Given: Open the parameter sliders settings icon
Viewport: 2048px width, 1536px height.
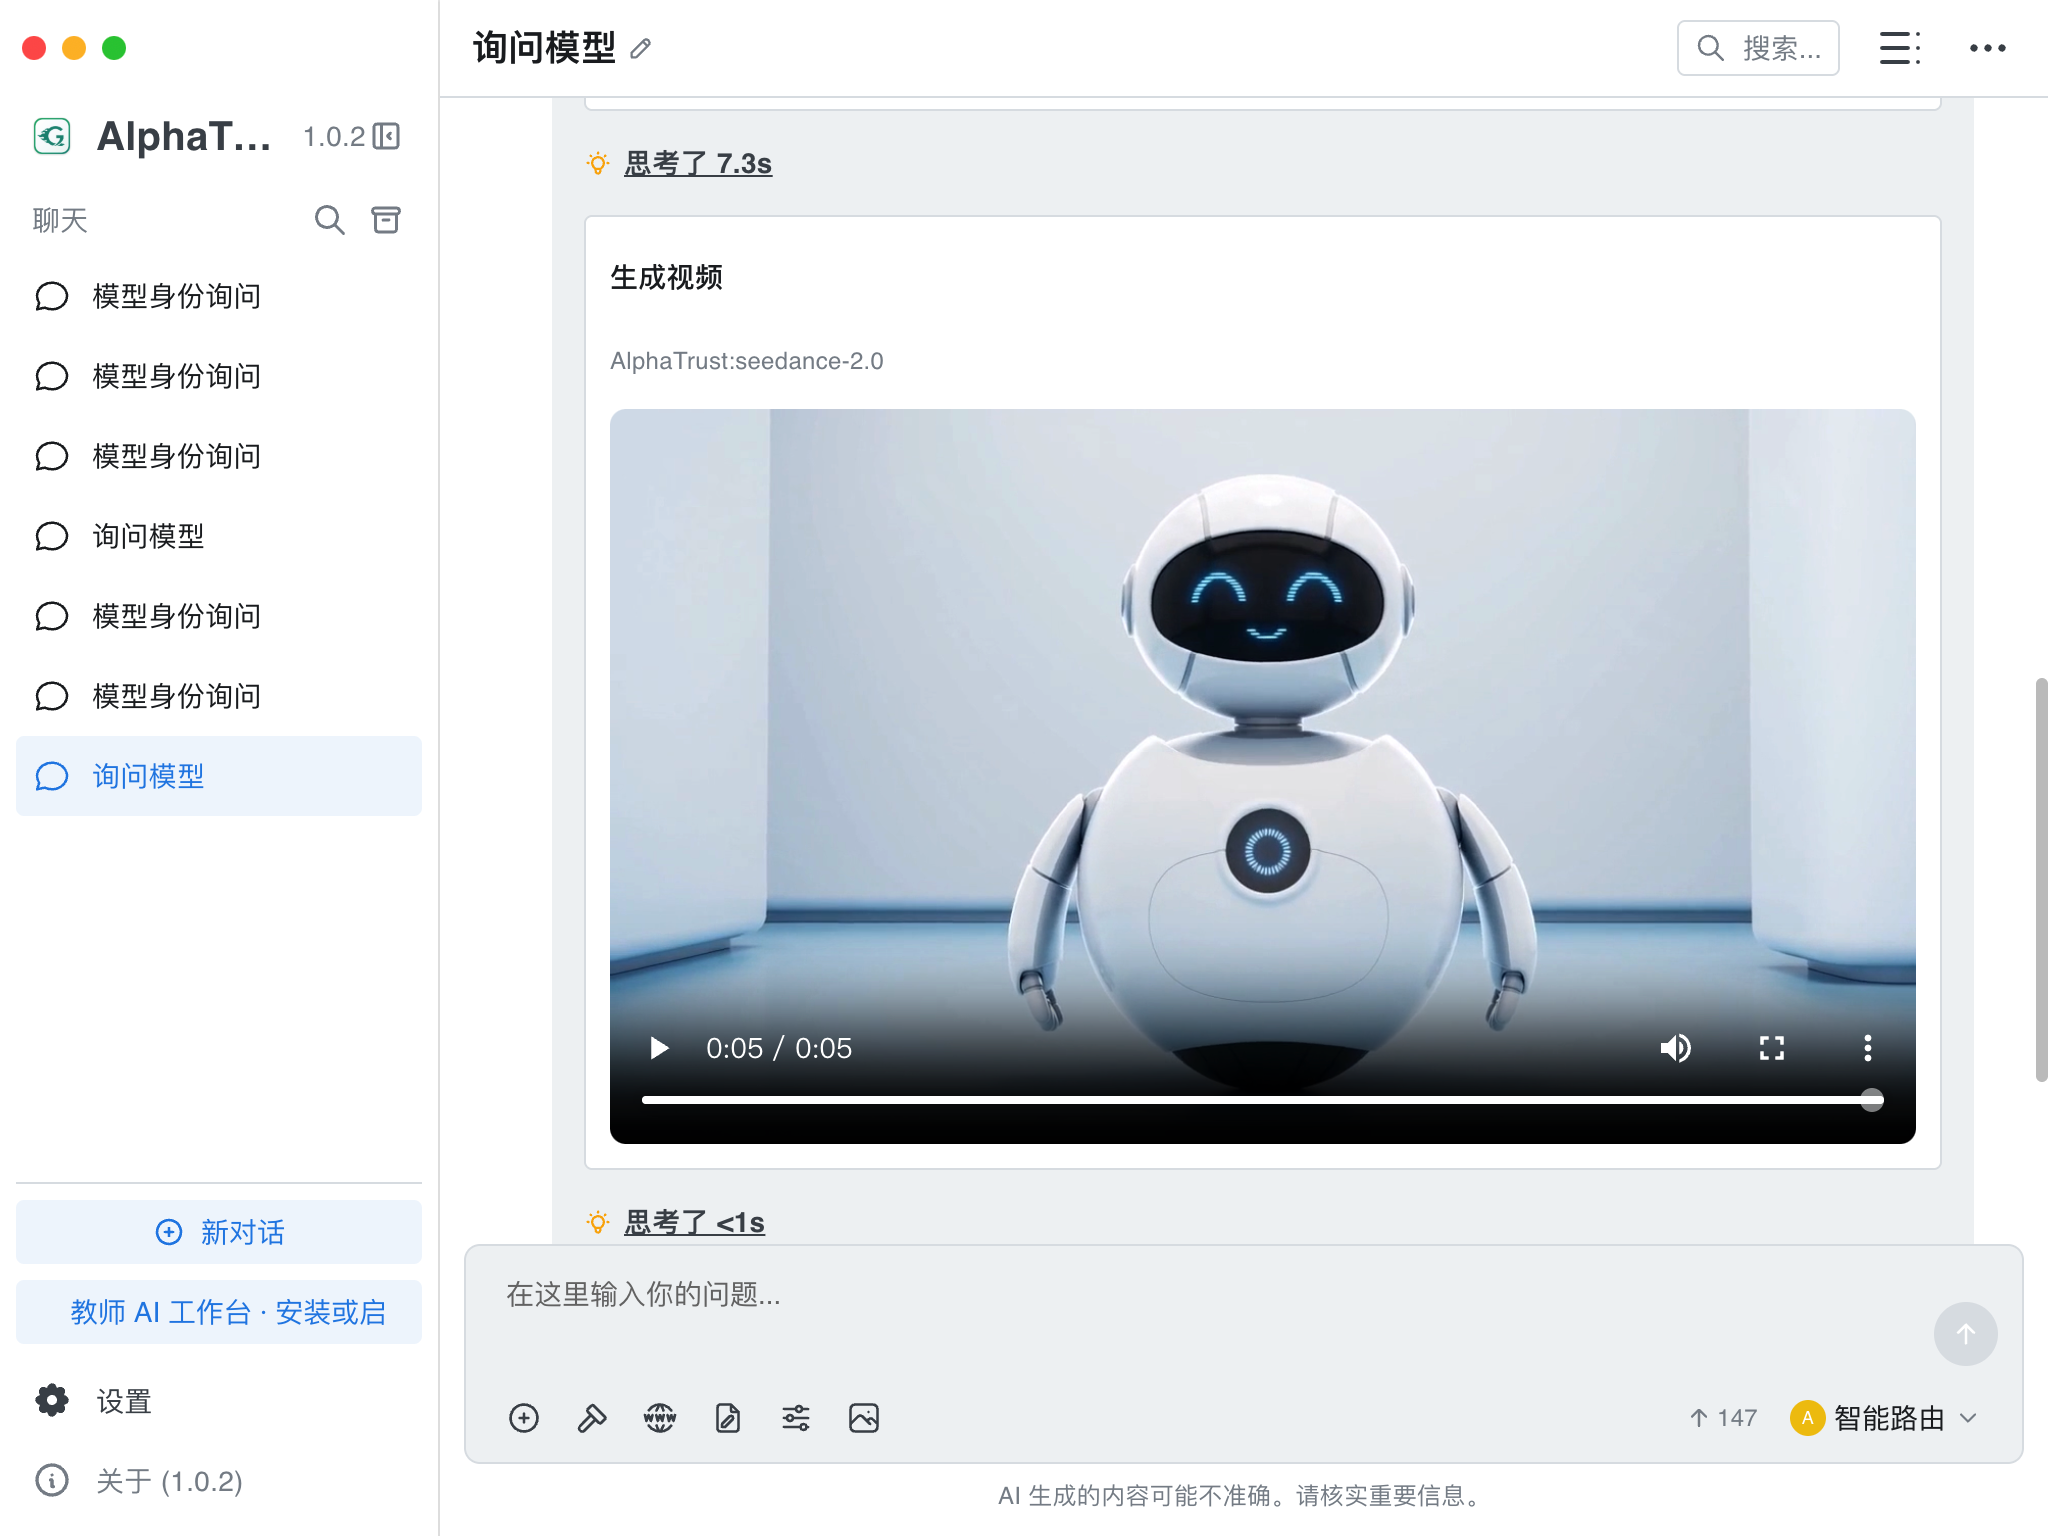Looking at the screenshot, I should click(796, 1418).
